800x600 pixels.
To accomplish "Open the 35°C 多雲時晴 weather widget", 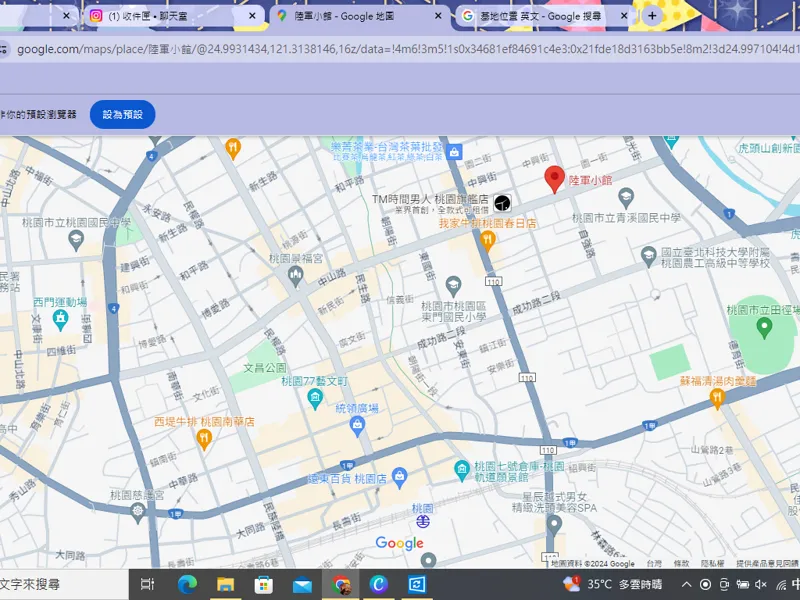I will tap(612, 584).
